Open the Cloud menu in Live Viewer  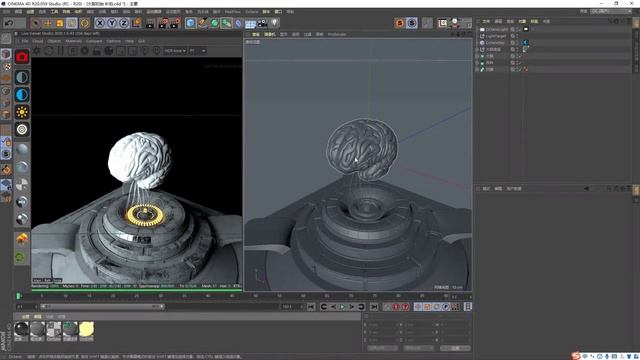[38, 41]
